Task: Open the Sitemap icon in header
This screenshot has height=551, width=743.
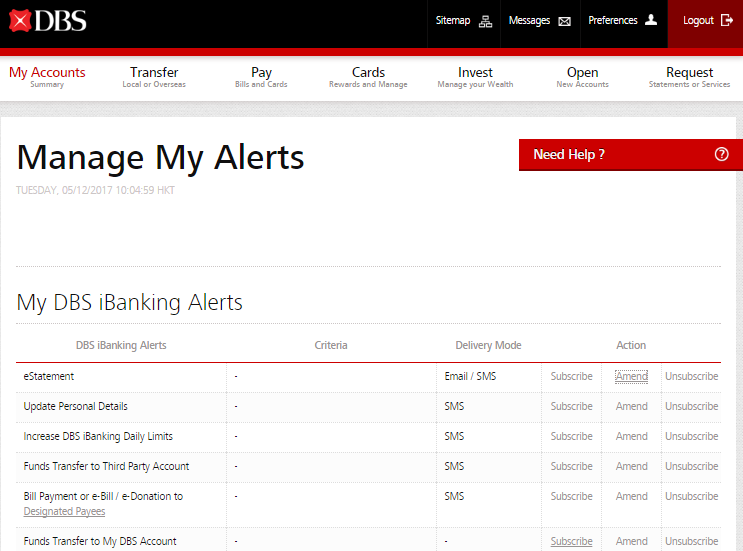Action: click(x=486, y=21)
